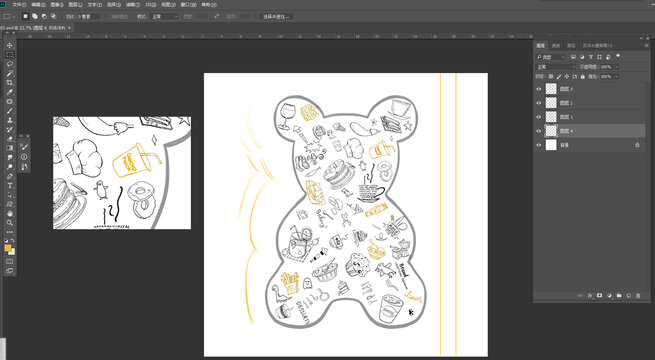The image size is (655, 360).
Task: Select the Pen tool
Action: click(x=10, y=176)
